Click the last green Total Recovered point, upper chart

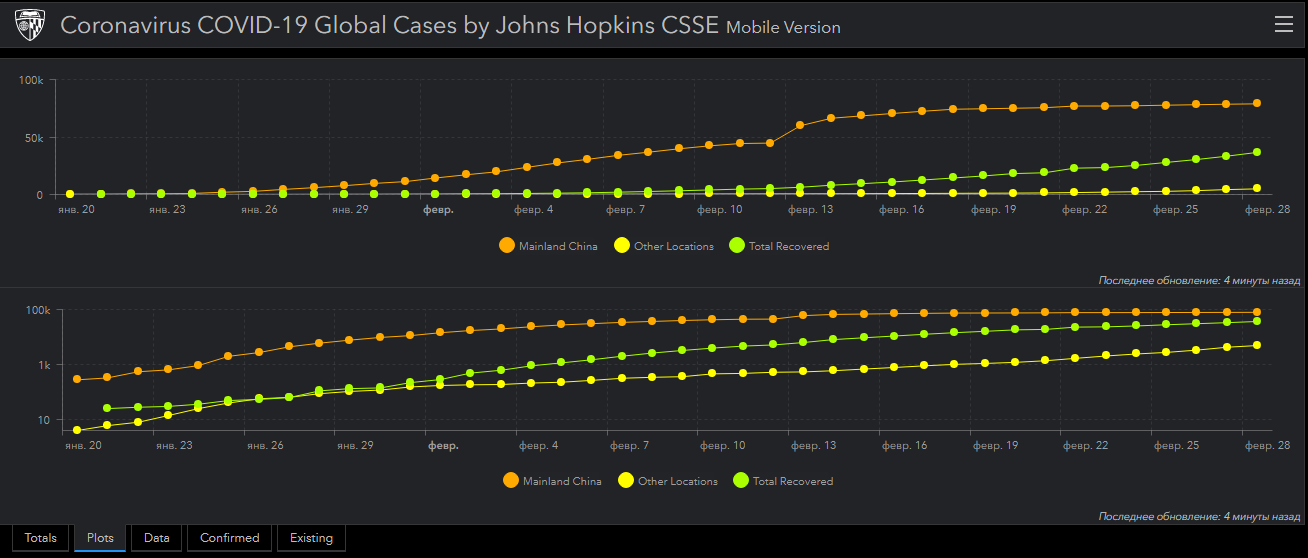(1257, 152)
